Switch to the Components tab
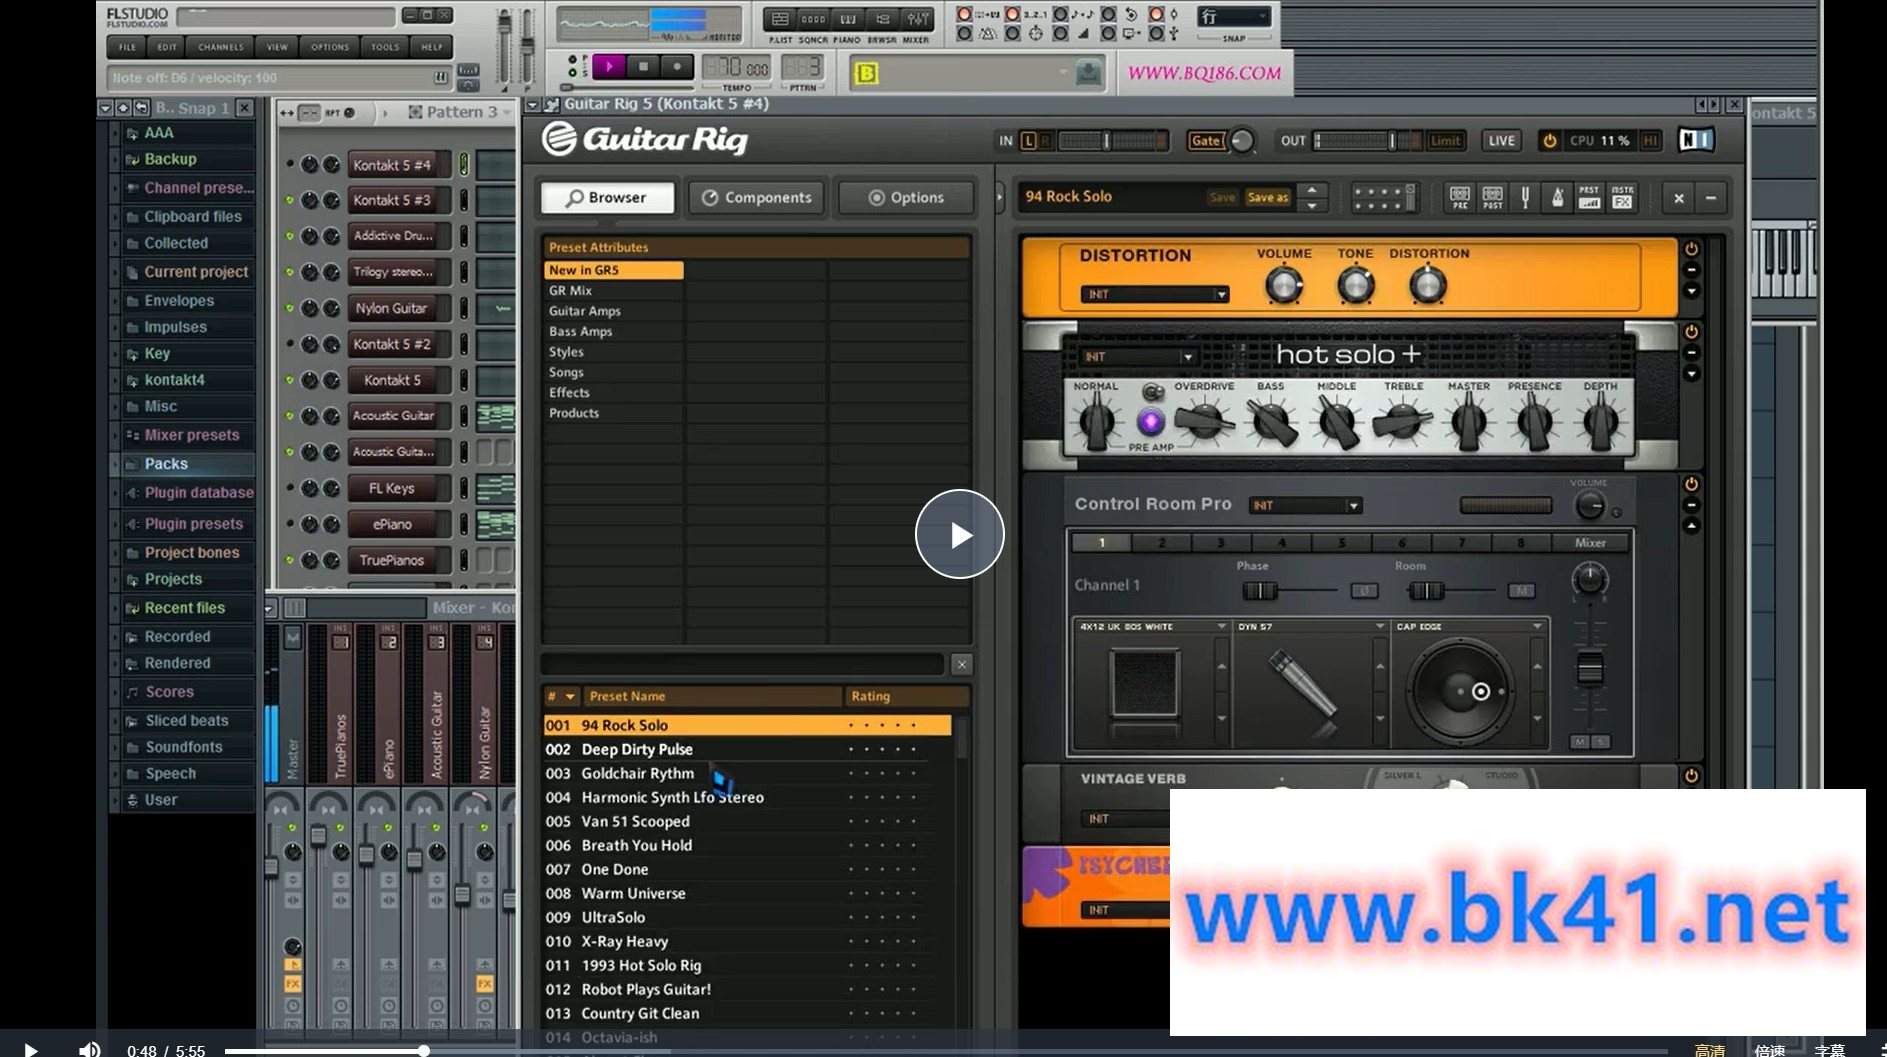Viewport: 1887px width, 1057px height. [757, 197]
